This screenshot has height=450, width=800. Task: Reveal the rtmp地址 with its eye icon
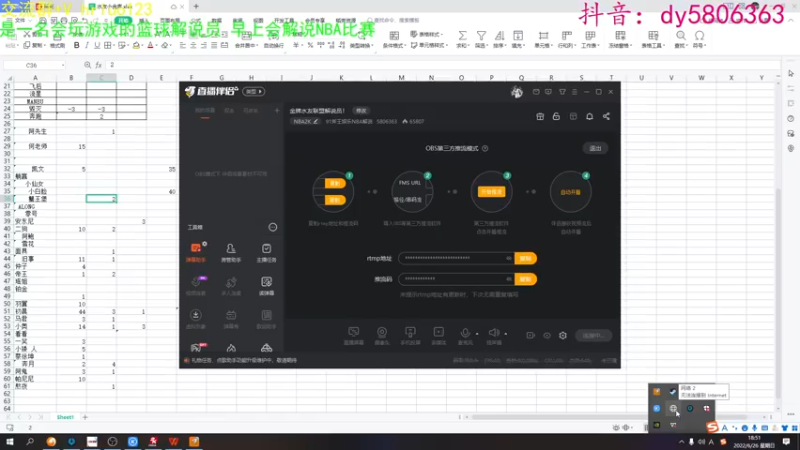509,259
